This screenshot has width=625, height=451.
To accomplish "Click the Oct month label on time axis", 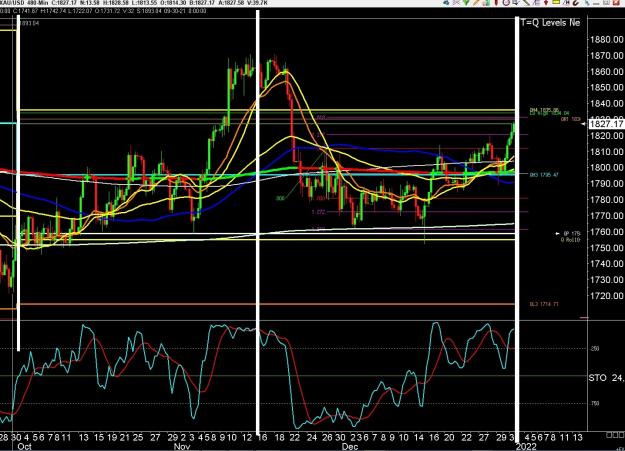I will click(x=24, y=447).
